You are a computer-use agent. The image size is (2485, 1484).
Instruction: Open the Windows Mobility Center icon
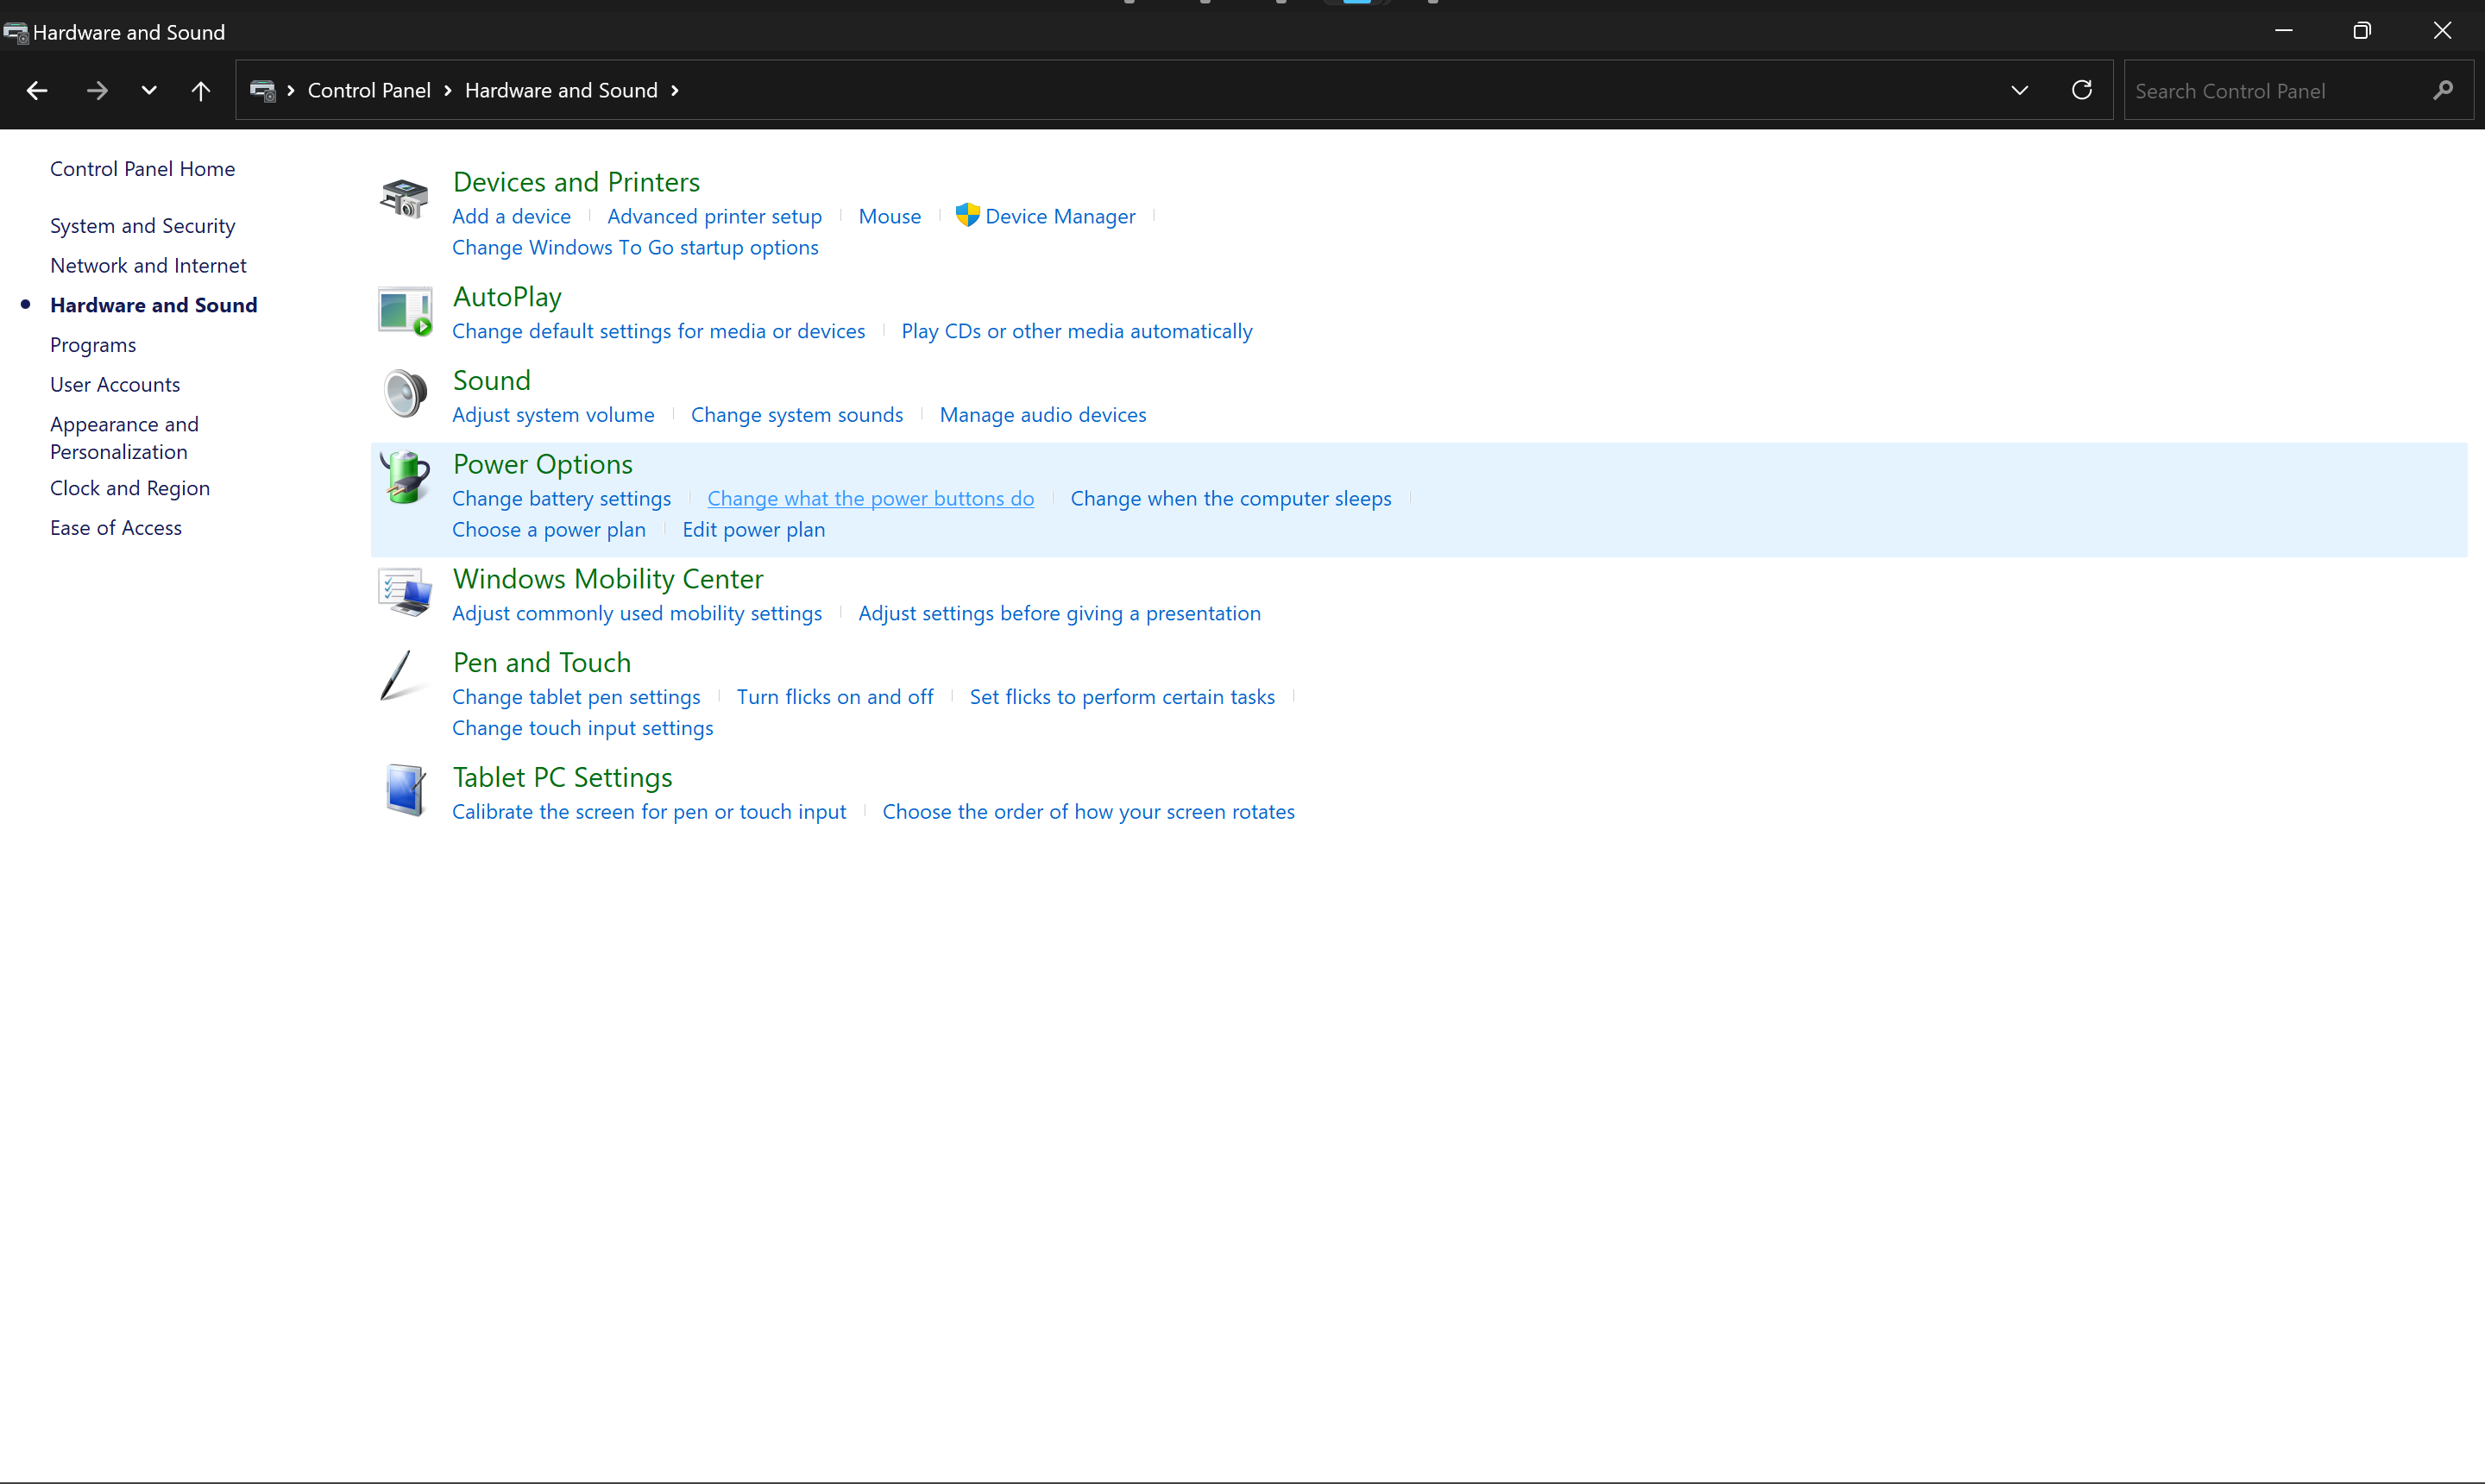point(405,592)
